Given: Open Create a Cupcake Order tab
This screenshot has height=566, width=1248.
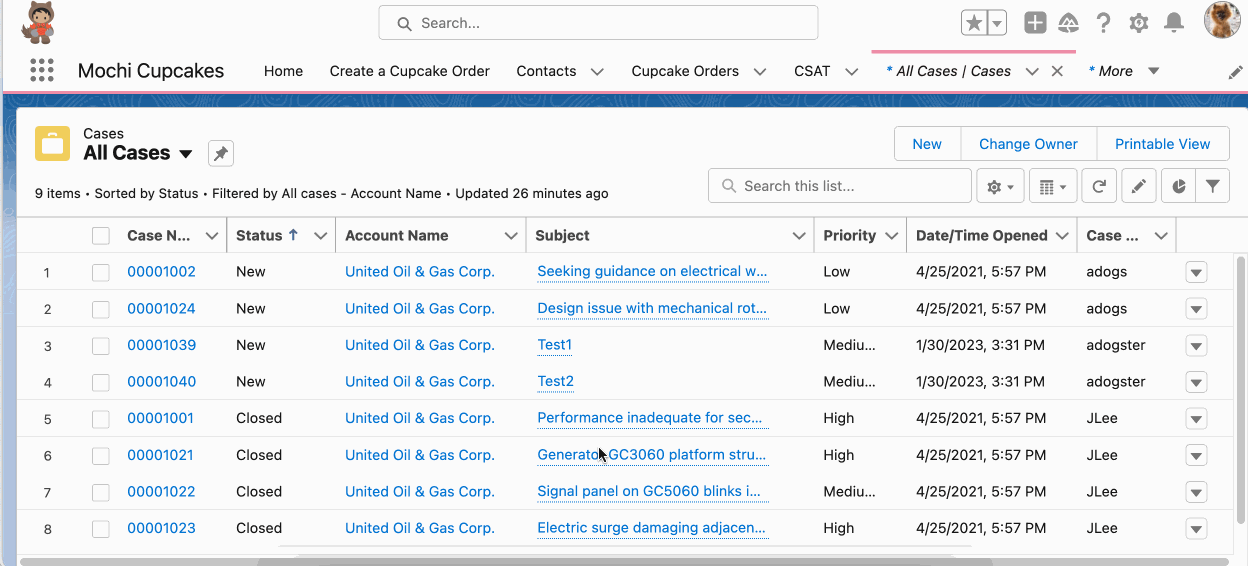Looking at the screenshot, I should [410, 71].
